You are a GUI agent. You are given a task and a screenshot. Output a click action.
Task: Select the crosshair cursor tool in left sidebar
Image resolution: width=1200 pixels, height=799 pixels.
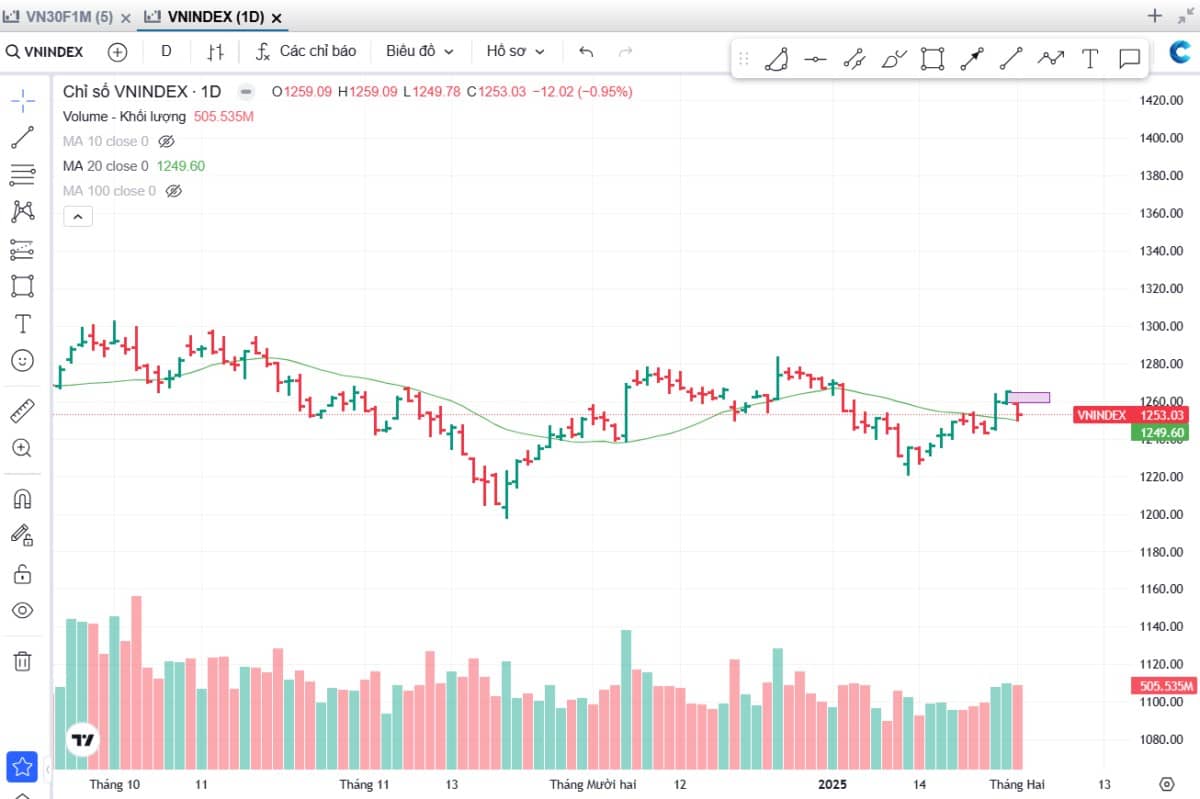pyautogui.click(x=23, y=100)
